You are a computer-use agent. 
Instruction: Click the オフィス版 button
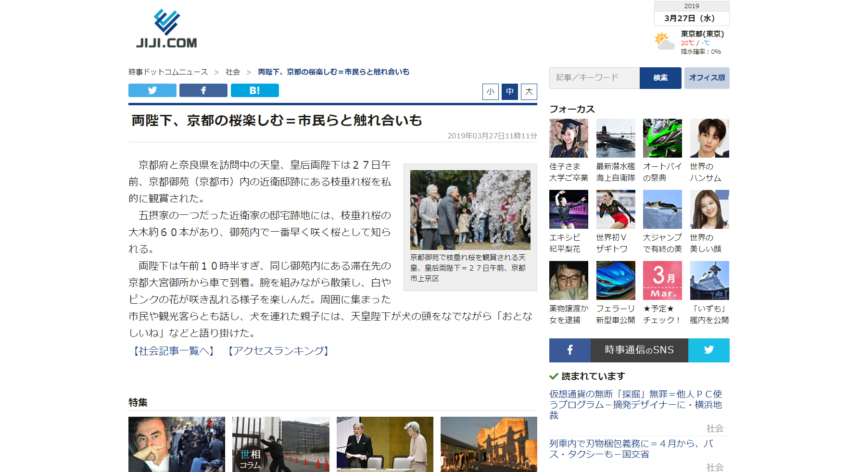pyautogui.click(x=706, y=78)
